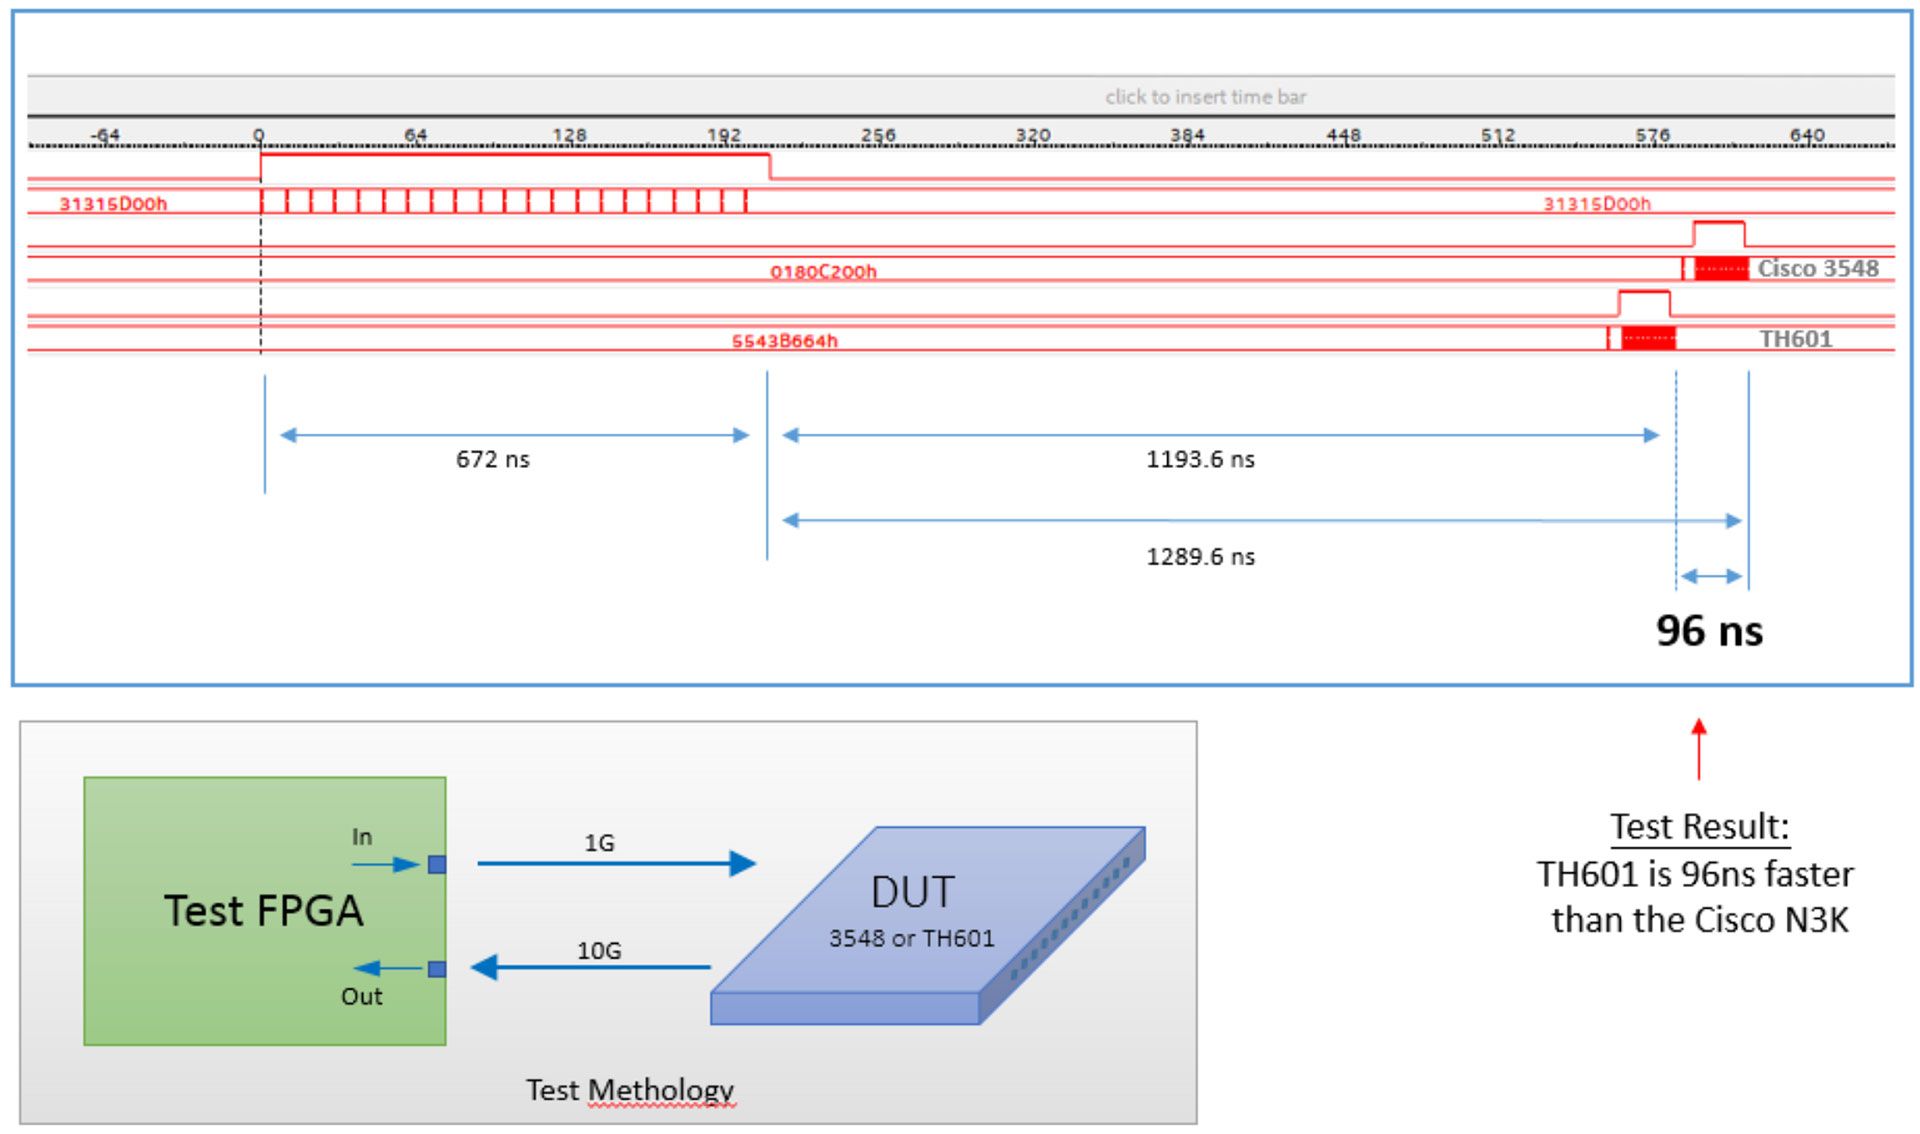Click the Out port blue square

pyautogui.click(x=437, y=968)
